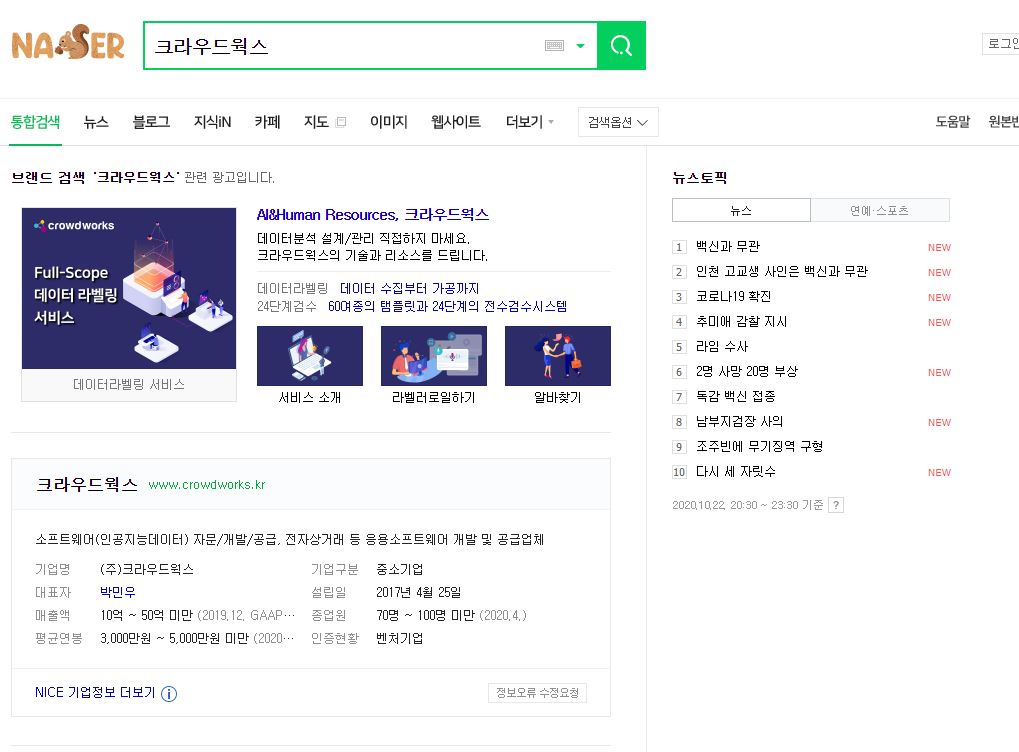Open the 도움말 link

(953, 122)
